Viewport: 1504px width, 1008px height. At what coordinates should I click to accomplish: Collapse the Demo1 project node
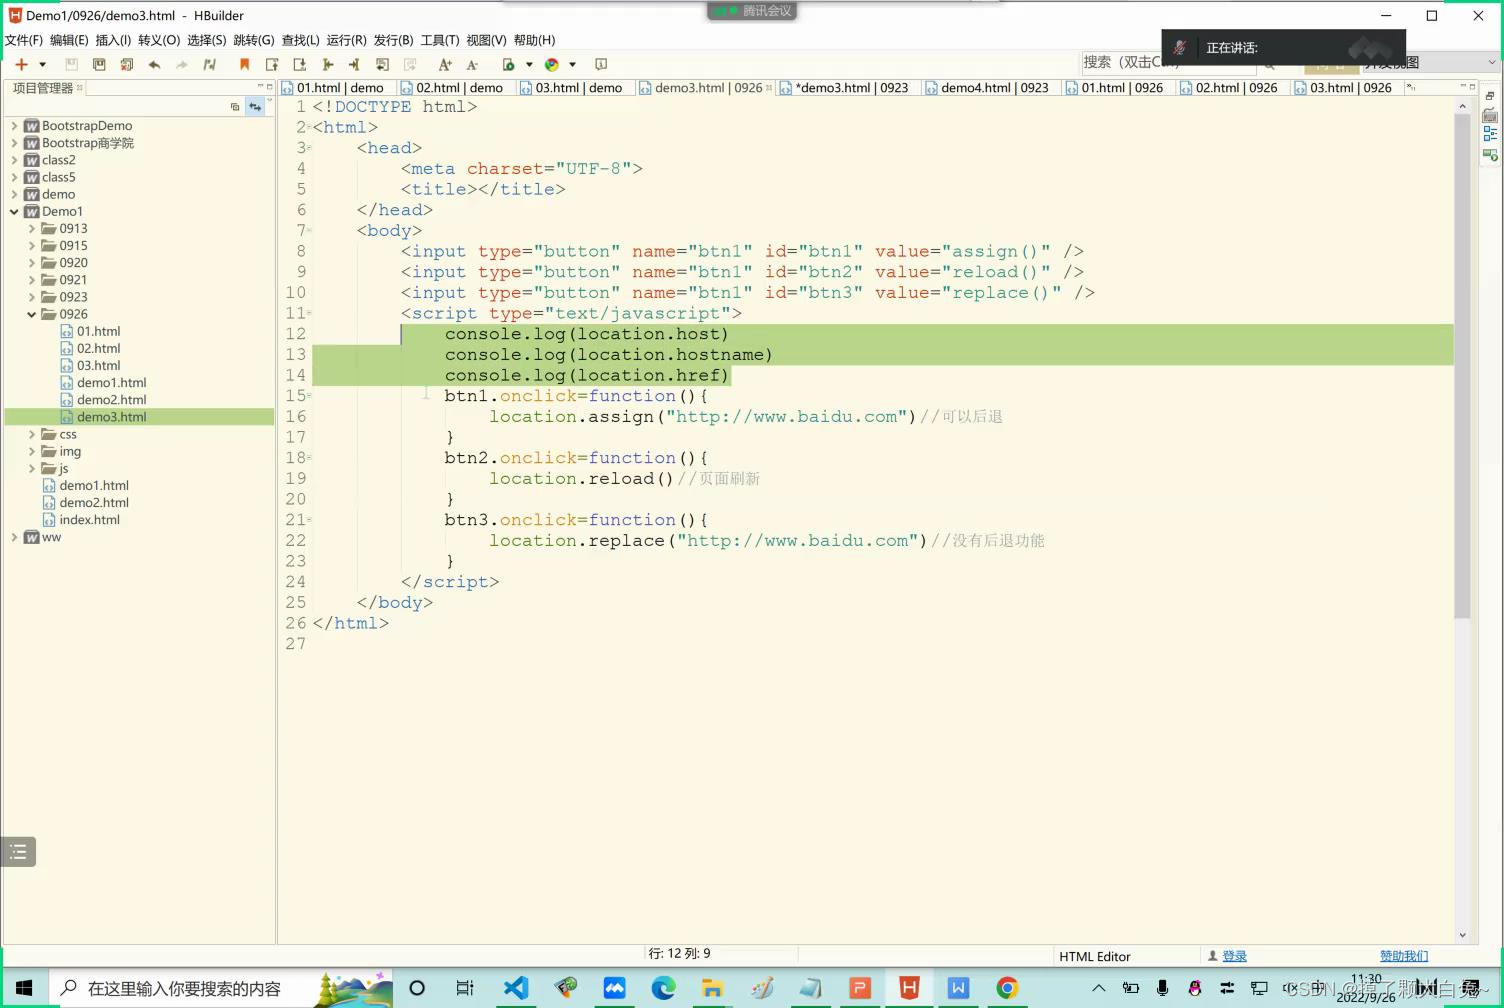point(14,212)
